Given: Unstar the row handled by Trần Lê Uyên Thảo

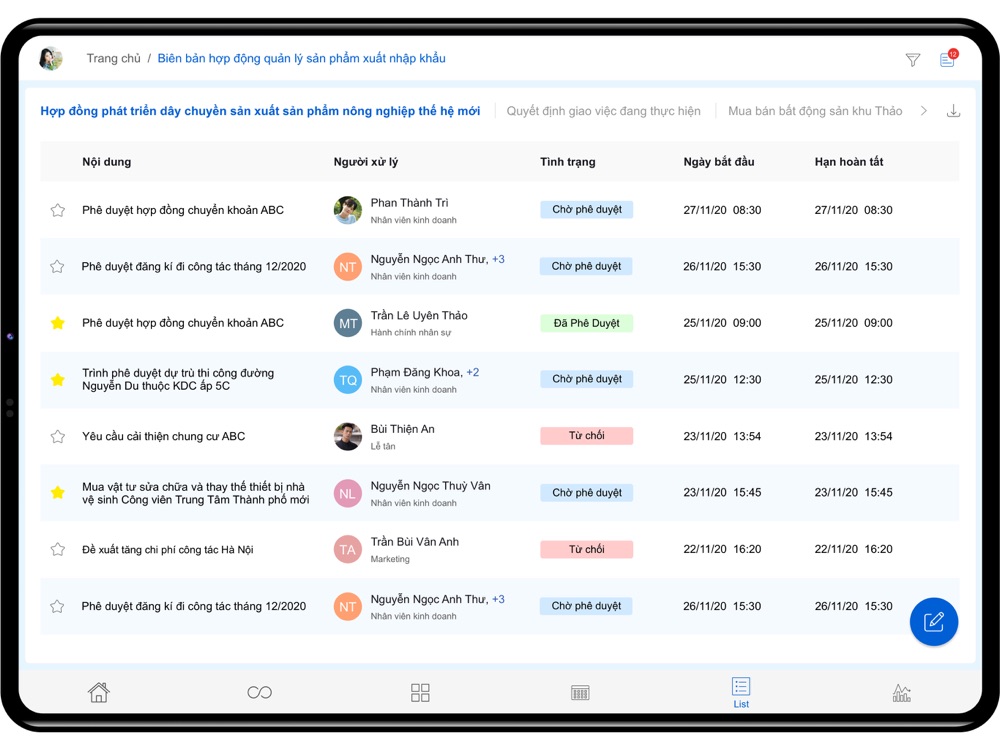Looking at the screenshot, I should pyautogui.click(x=57, y=323).
